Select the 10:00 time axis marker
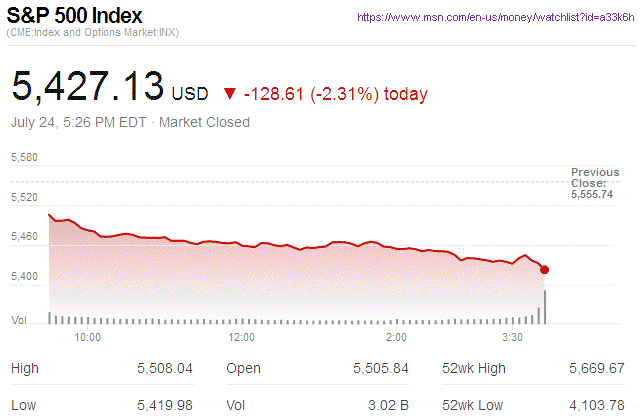 tap(88, 337)
